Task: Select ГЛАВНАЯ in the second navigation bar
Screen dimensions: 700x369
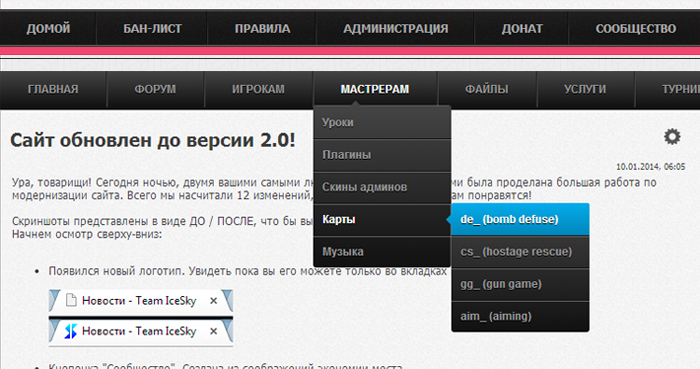Action: point(53,89)
